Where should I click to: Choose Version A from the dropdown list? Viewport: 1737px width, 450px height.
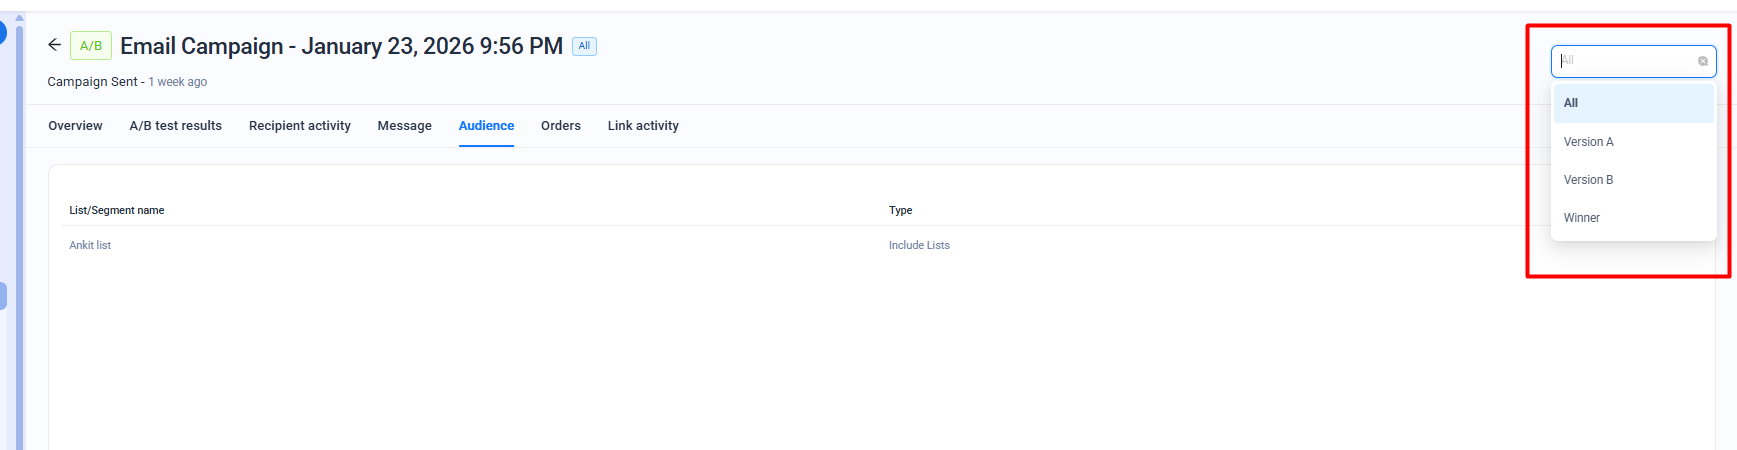pyautogui.click(x=1589, y=142)
